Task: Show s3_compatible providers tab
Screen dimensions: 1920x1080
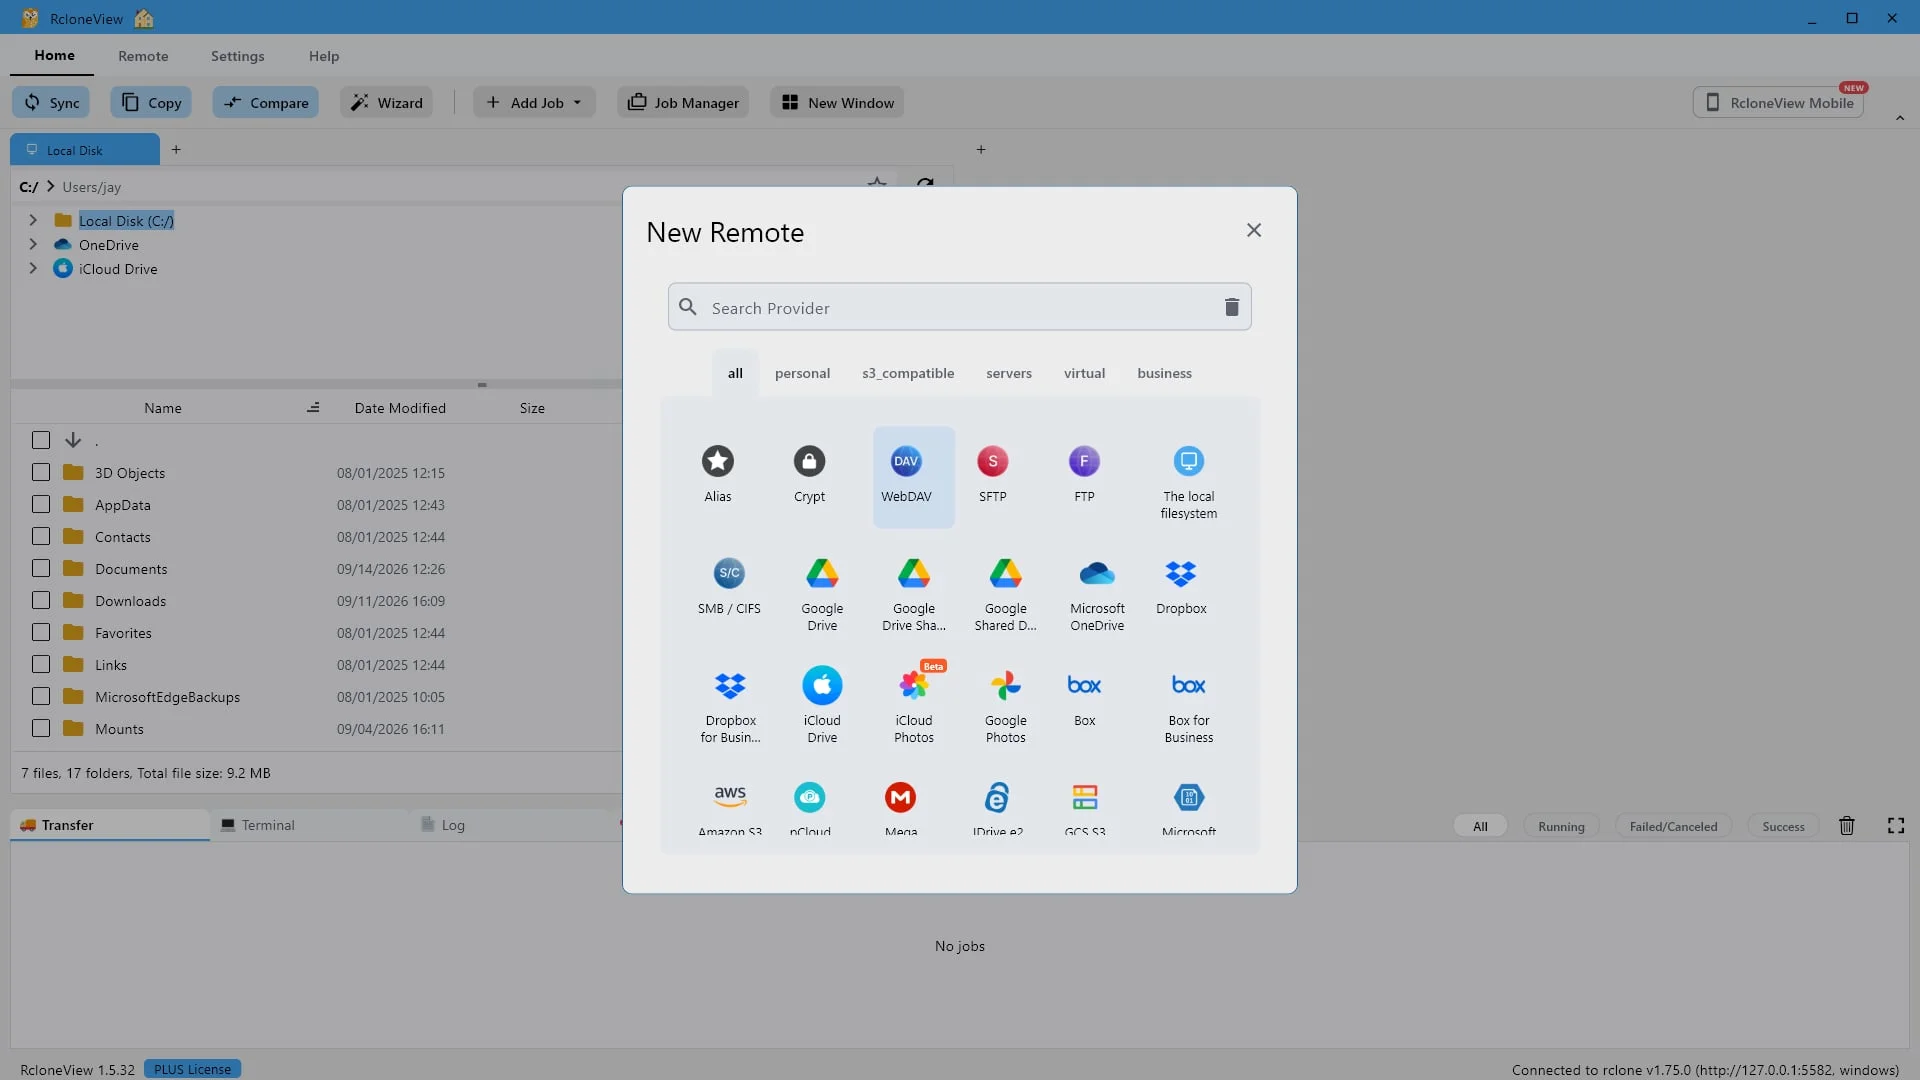Action: [908, 373]
